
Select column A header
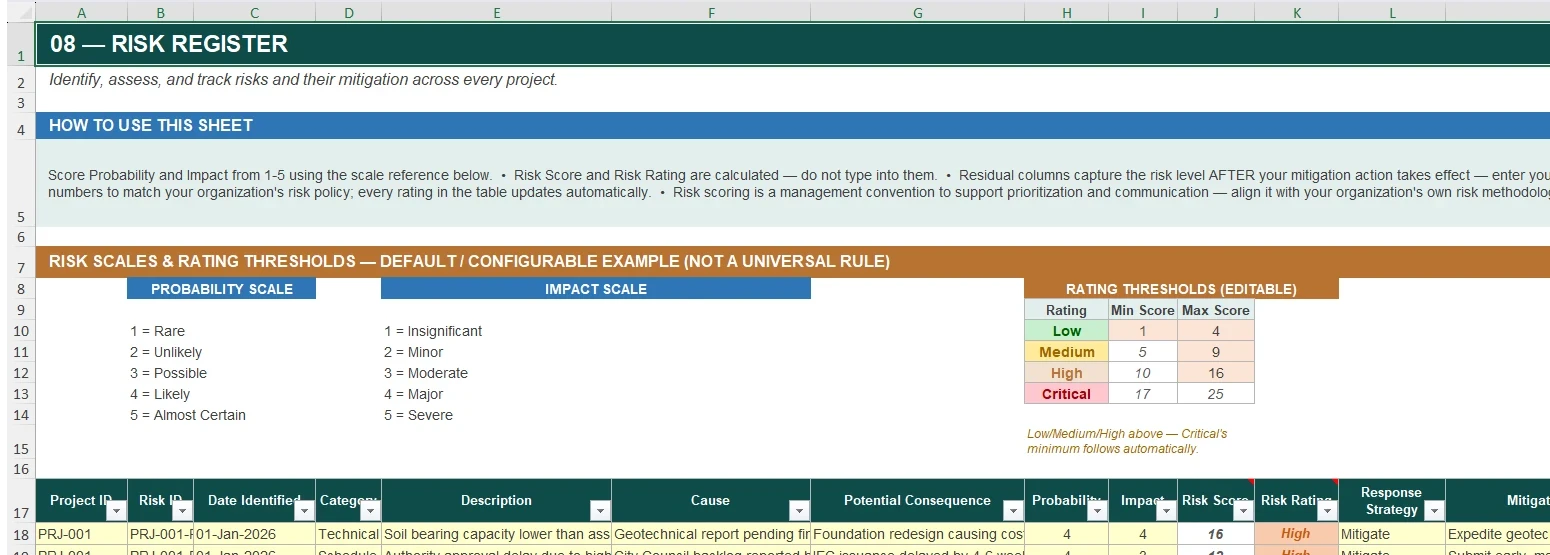[81, 12]
